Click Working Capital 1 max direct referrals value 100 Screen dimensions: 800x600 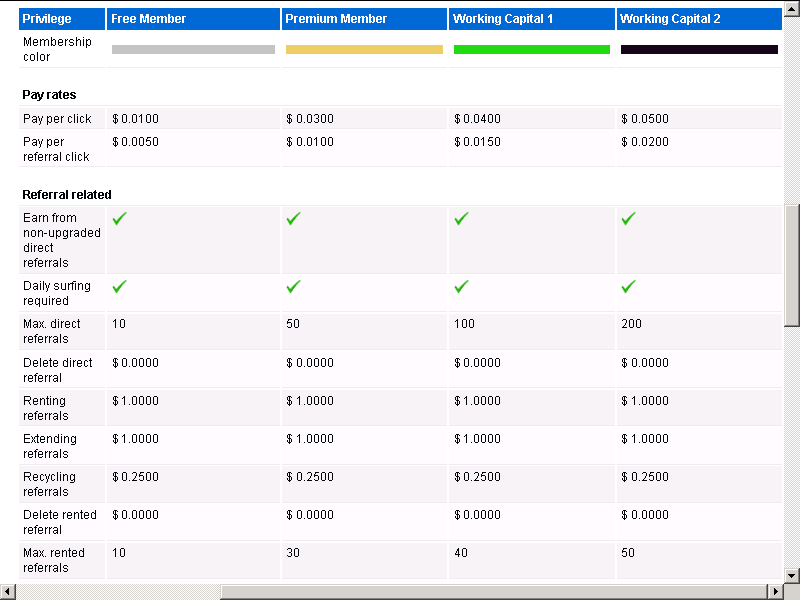(x=464, y=324)
